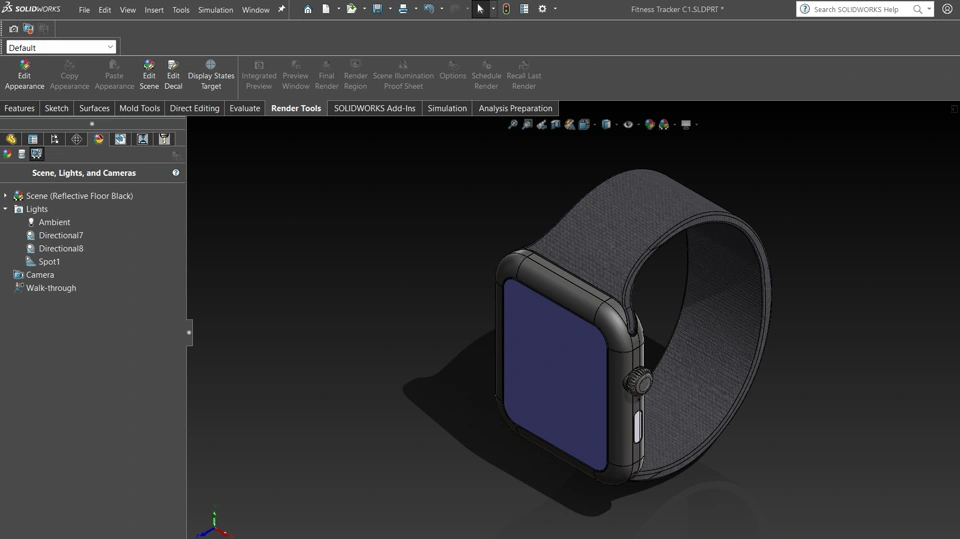The height and width of the screenshot is (539, 960).
Task: Click the Home icon in title bar
Action: click(308, 9)
